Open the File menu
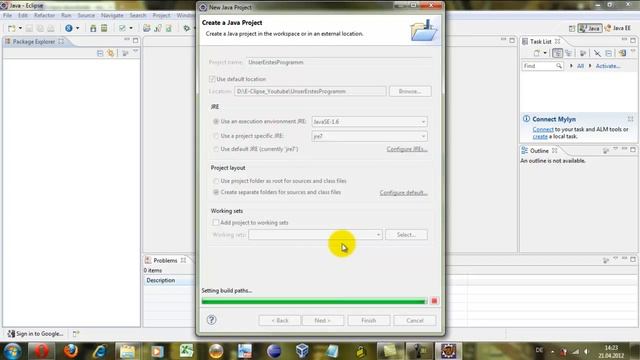 click(x=7, y=15)
